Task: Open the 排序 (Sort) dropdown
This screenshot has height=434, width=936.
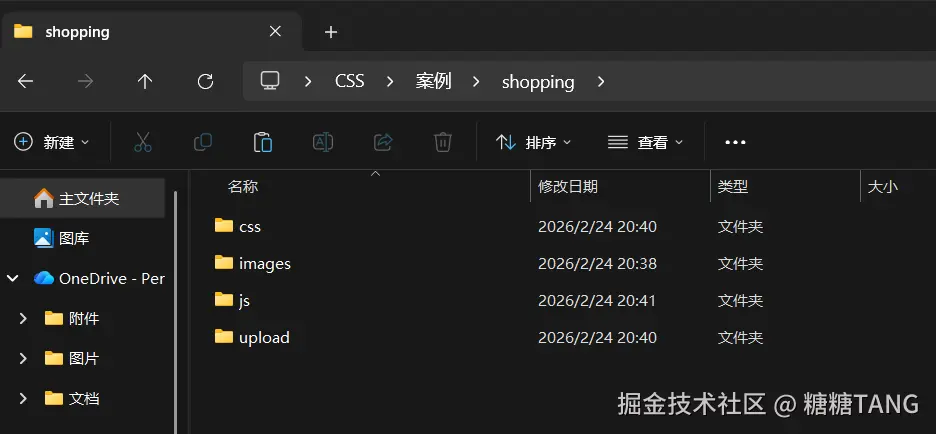Action: pos(534,142)
